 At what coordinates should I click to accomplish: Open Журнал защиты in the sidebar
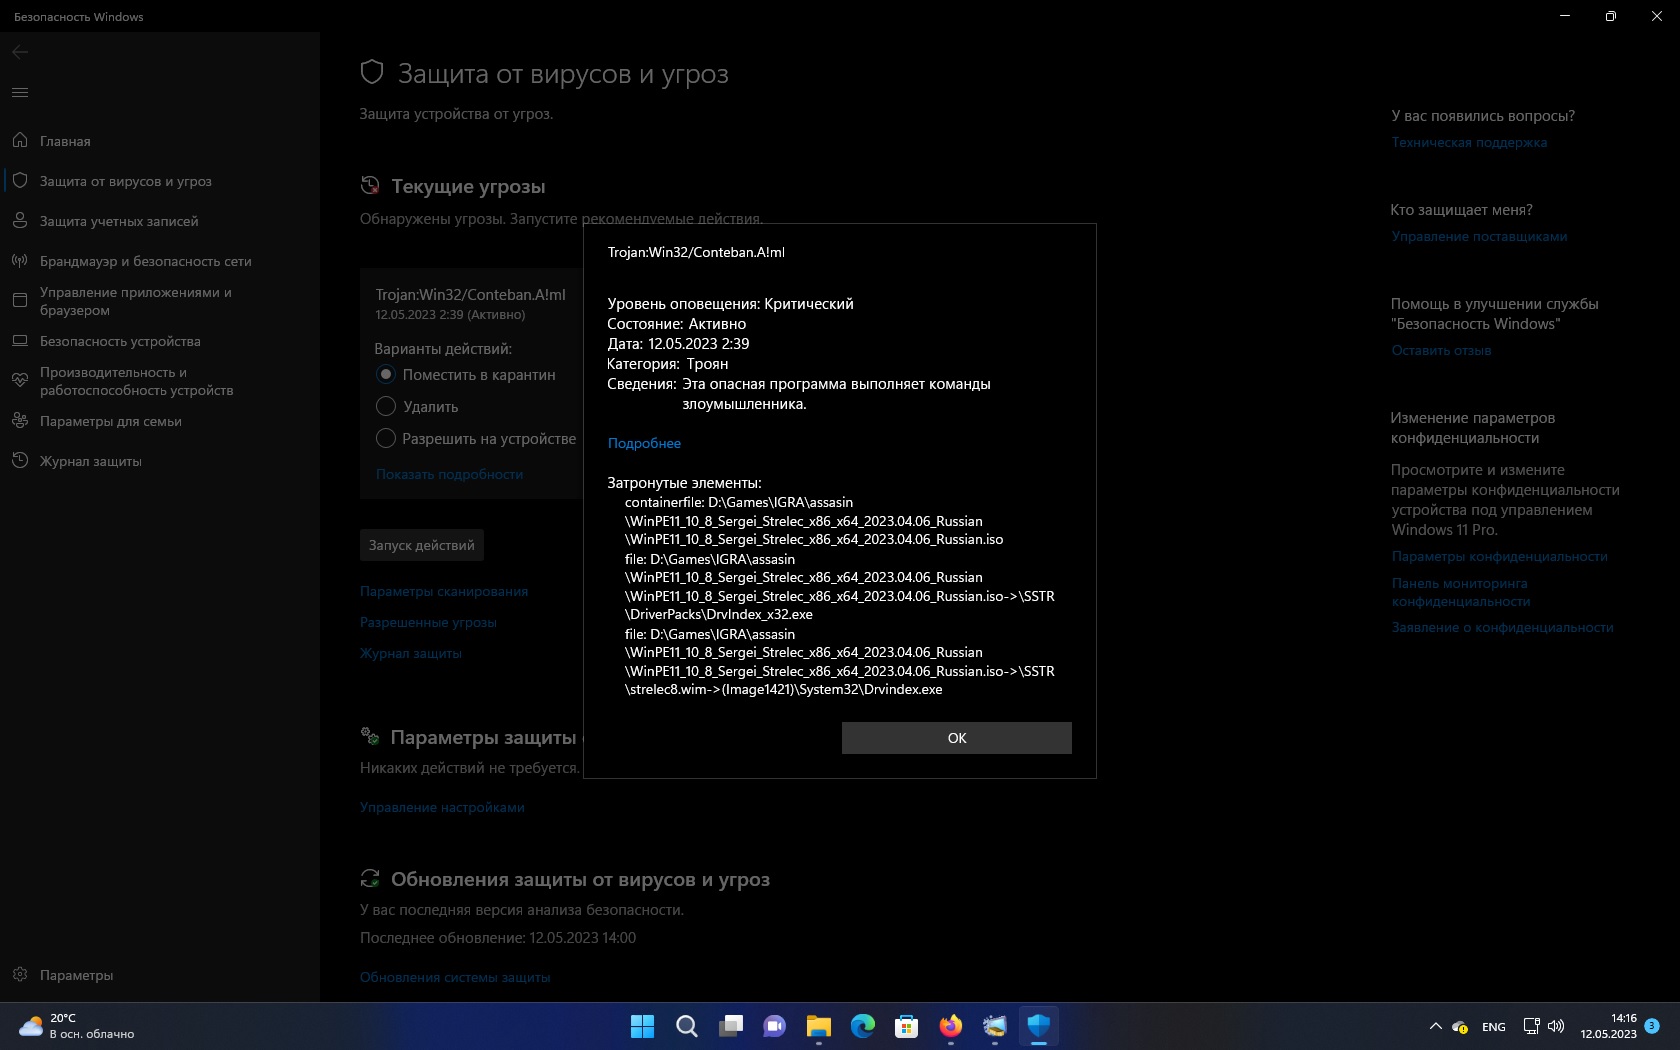click(x=160, y=461)
